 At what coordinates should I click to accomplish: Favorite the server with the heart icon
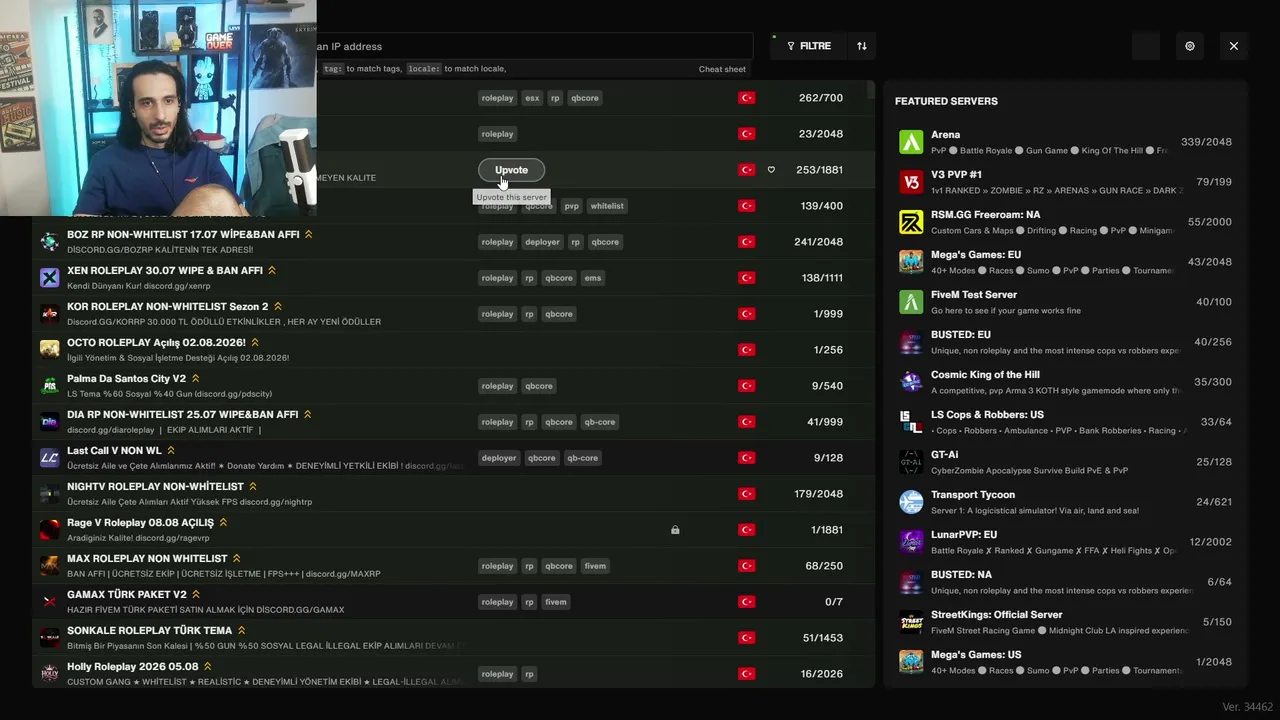(x=771, y=170)
